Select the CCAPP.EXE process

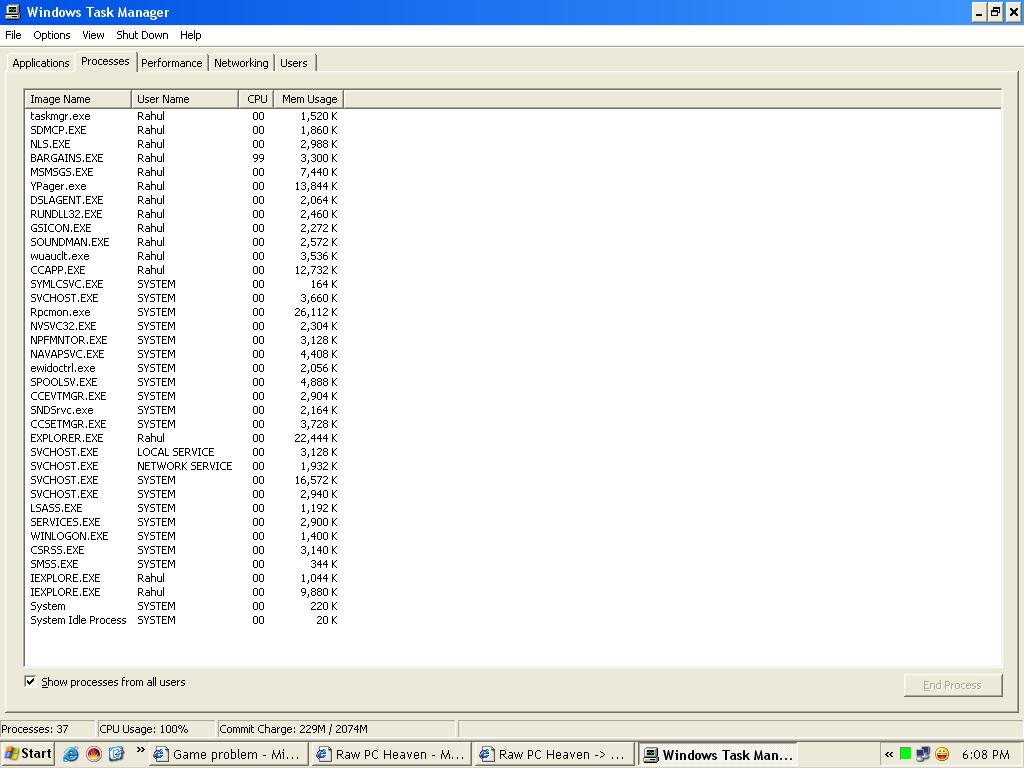point(184,270)
